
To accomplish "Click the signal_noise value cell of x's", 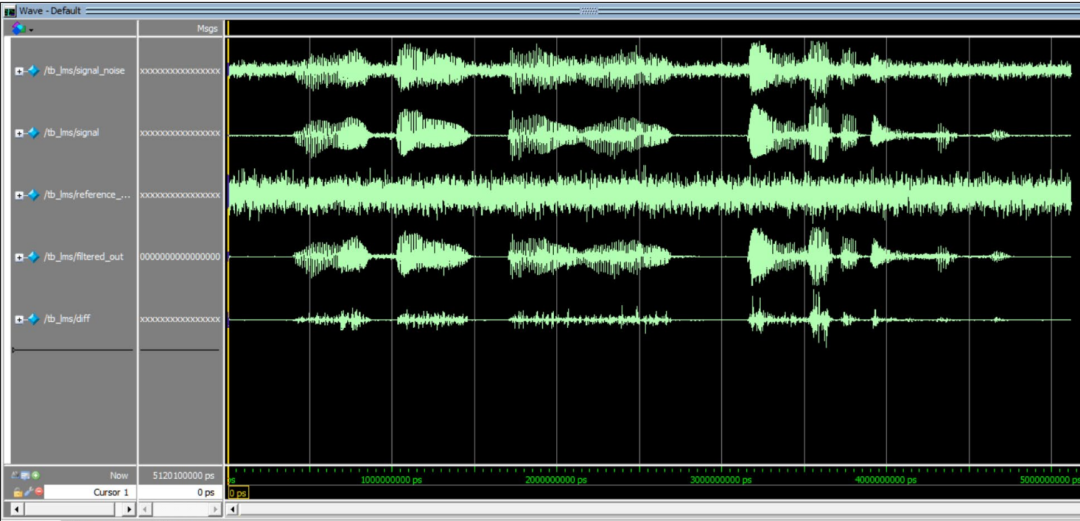I will point(180,71).
